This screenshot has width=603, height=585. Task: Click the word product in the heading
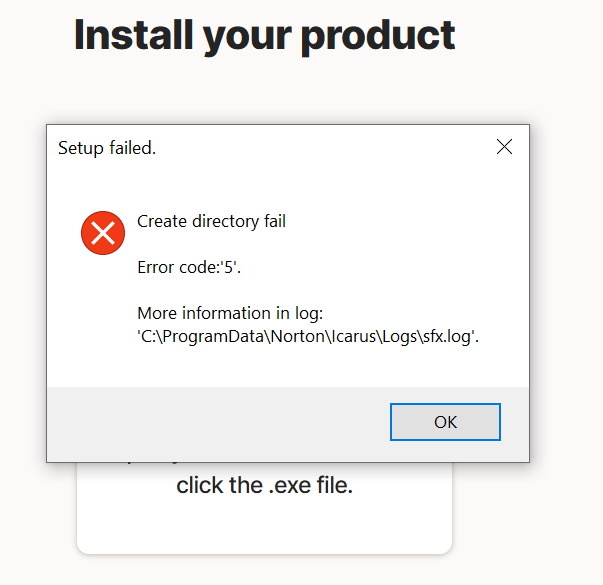pos(378,37)
